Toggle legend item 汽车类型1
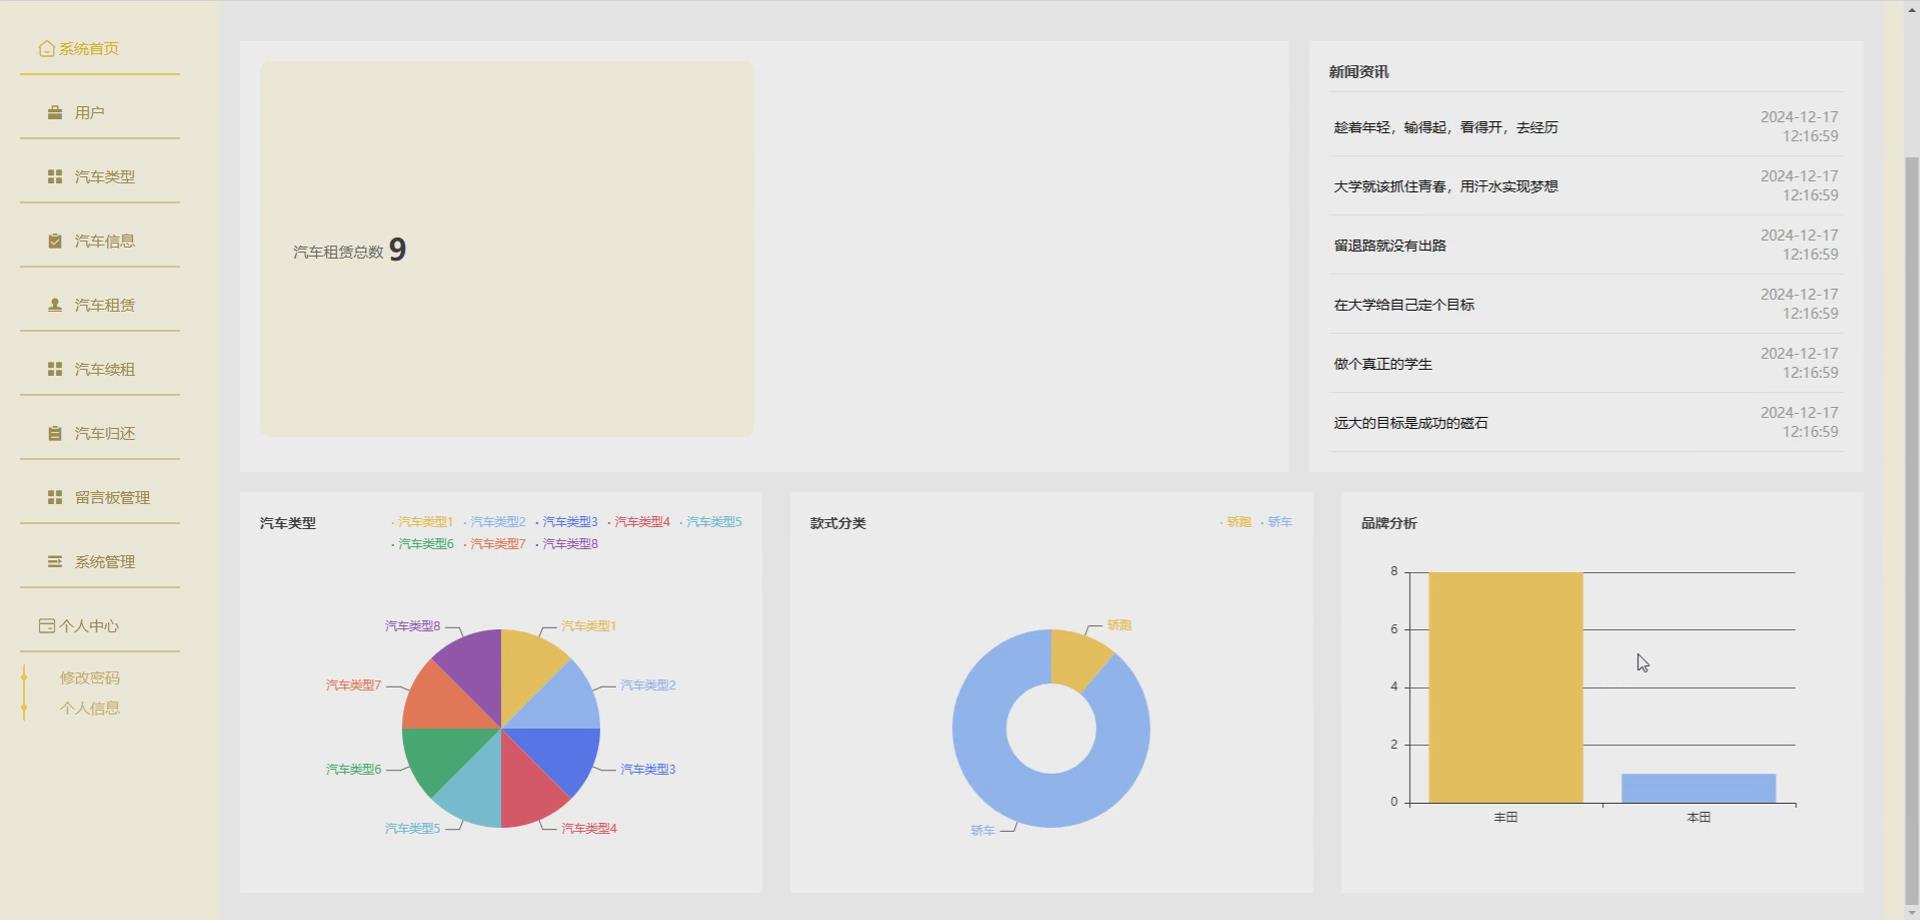Image resolution: width=1920 pixels, height=920 pixels. [422, 522]
